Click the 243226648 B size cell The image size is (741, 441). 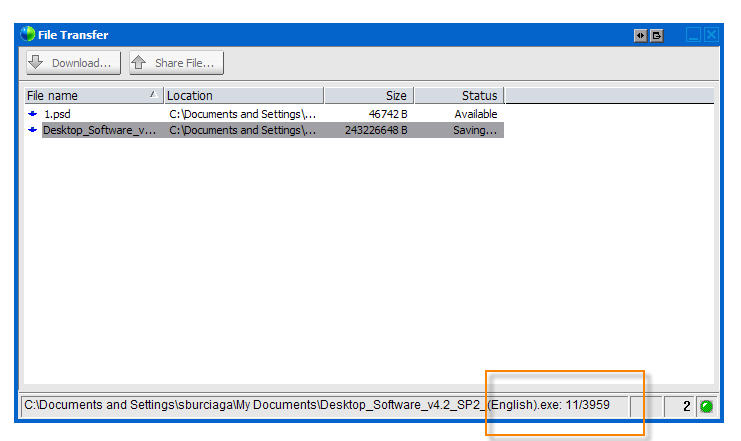click(x=372, y=130)
